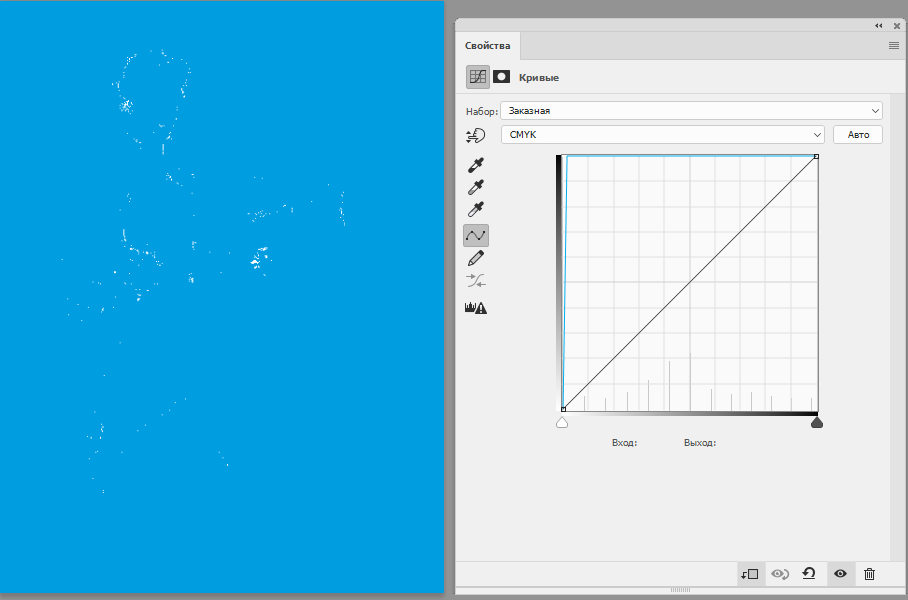The image size is (908, 600).
Task: Click the Вход input label
Action: tap(624, 443)
